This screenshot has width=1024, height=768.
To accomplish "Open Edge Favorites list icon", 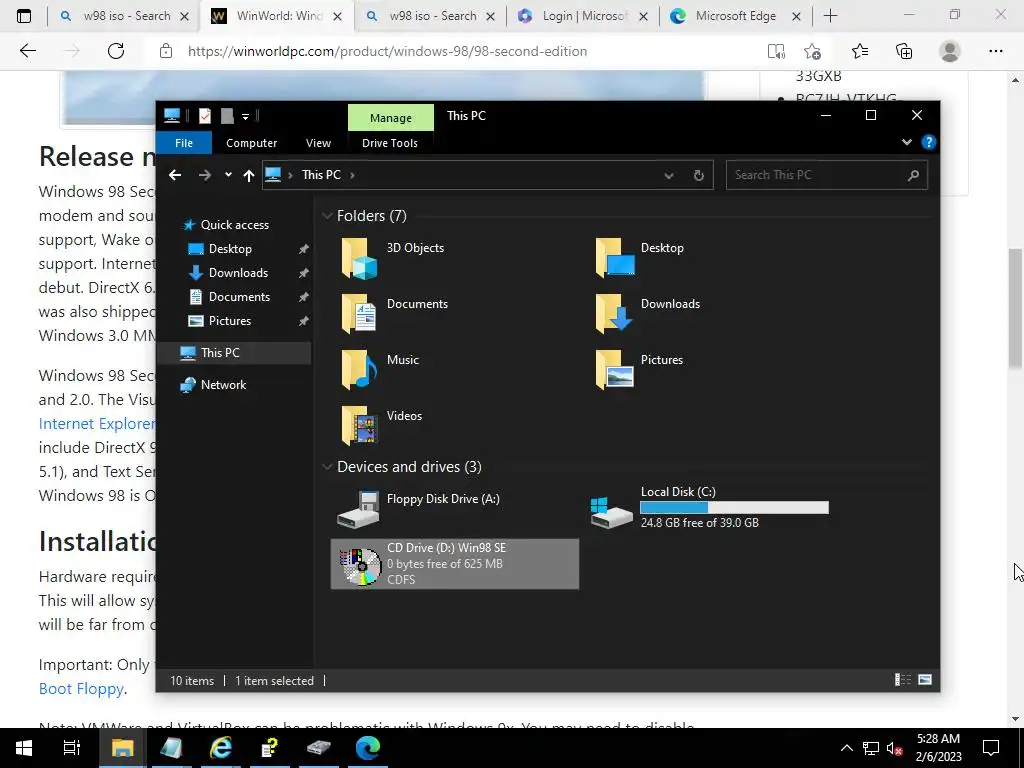I will [860, 51].
